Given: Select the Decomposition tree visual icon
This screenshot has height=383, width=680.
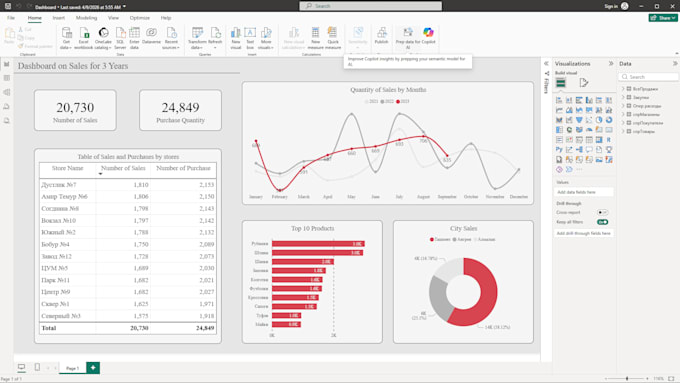Looking at the screenshot, I should coord(579,150).
